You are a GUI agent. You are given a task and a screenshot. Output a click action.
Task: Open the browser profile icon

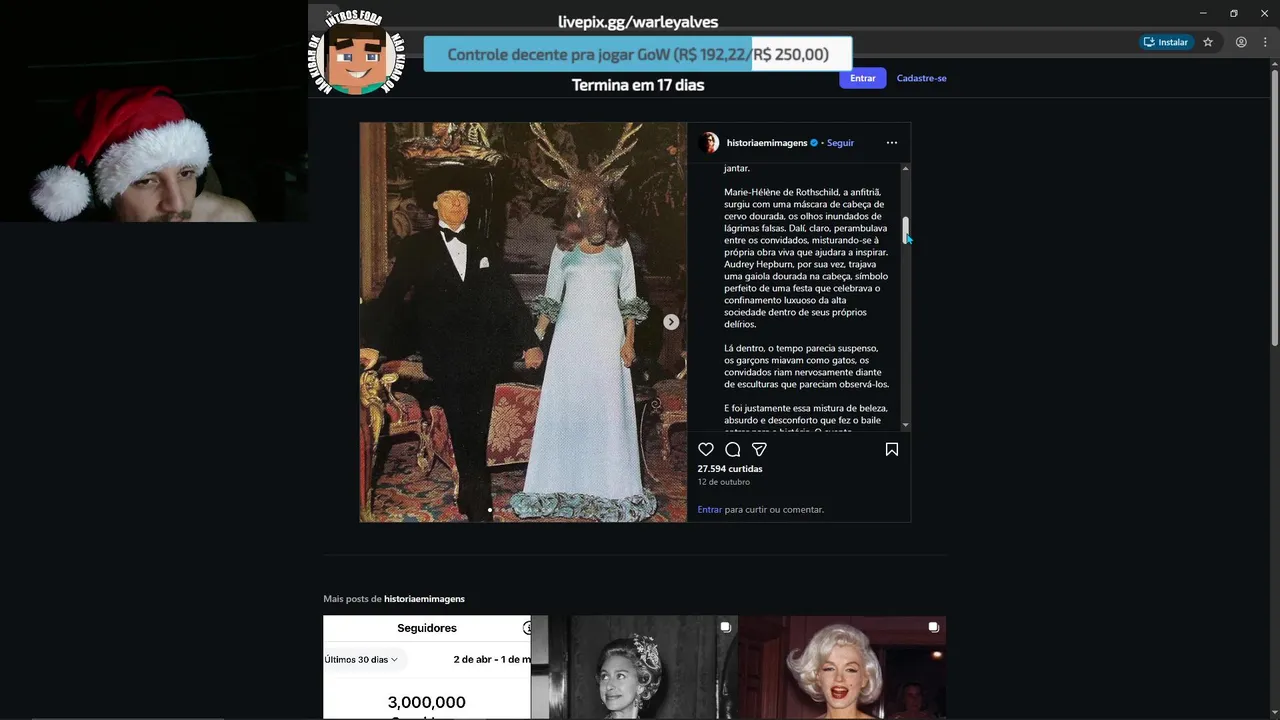coord(1241,42)
